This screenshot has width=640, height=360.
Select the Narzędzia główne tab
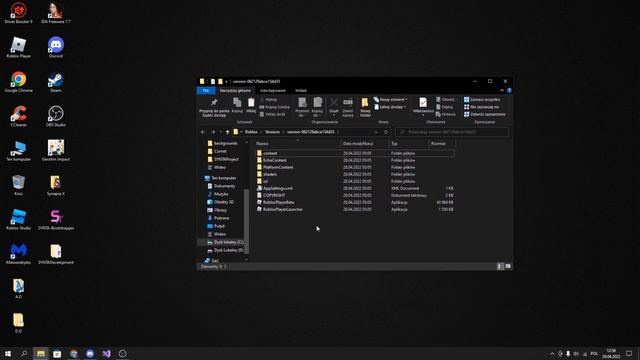tap(235, 91)
